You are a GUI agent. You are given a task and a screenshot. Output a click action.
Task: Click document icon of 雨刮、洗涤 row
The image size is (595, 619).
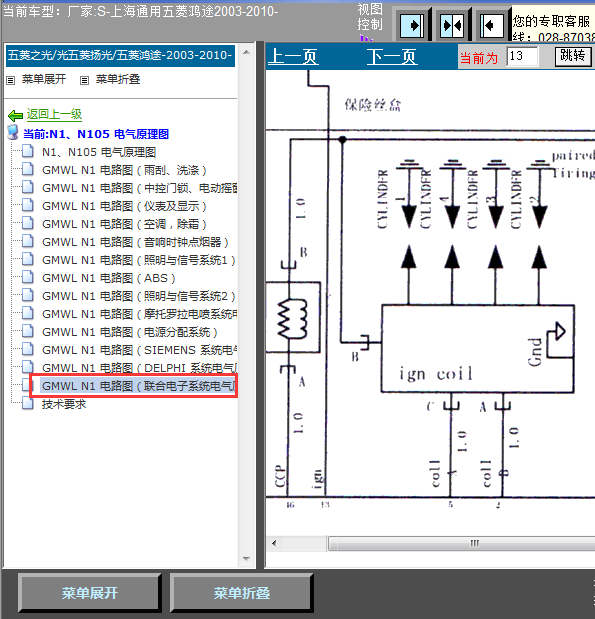coord(28,169)
